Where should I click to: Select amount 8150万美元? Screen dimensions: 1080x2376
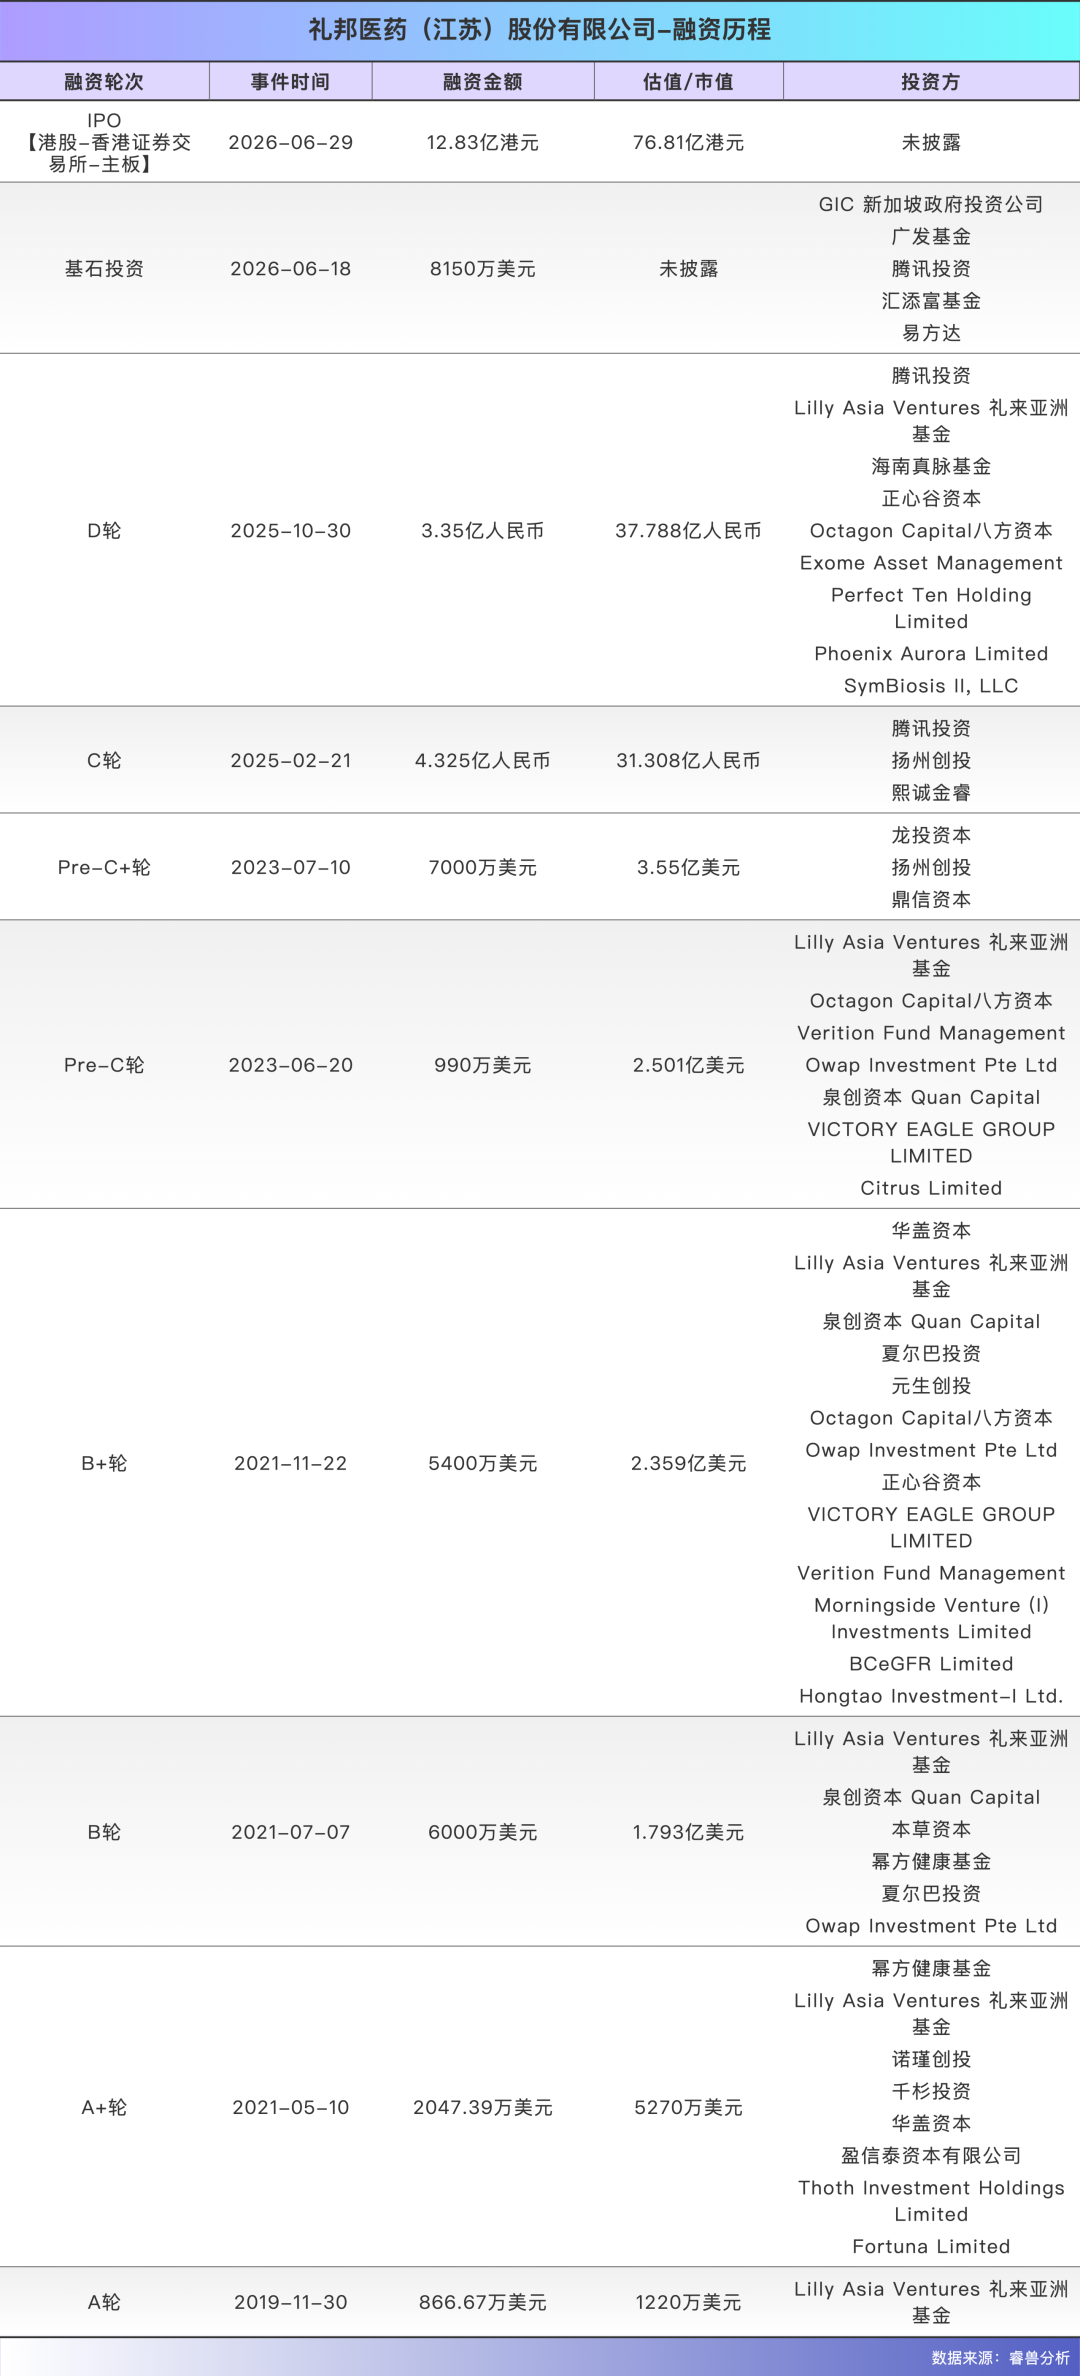[x=483, y=269]
